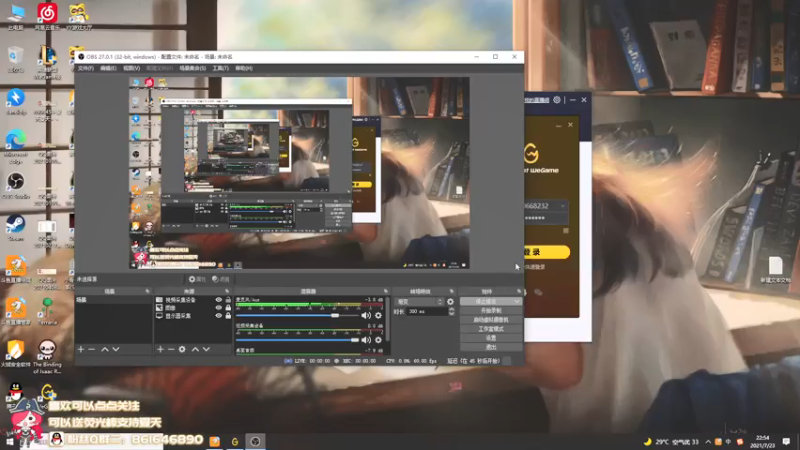This screenshot has height=450, width=800.
Task: Click the transition duration 300 ms field
Action: coord(427,311)
